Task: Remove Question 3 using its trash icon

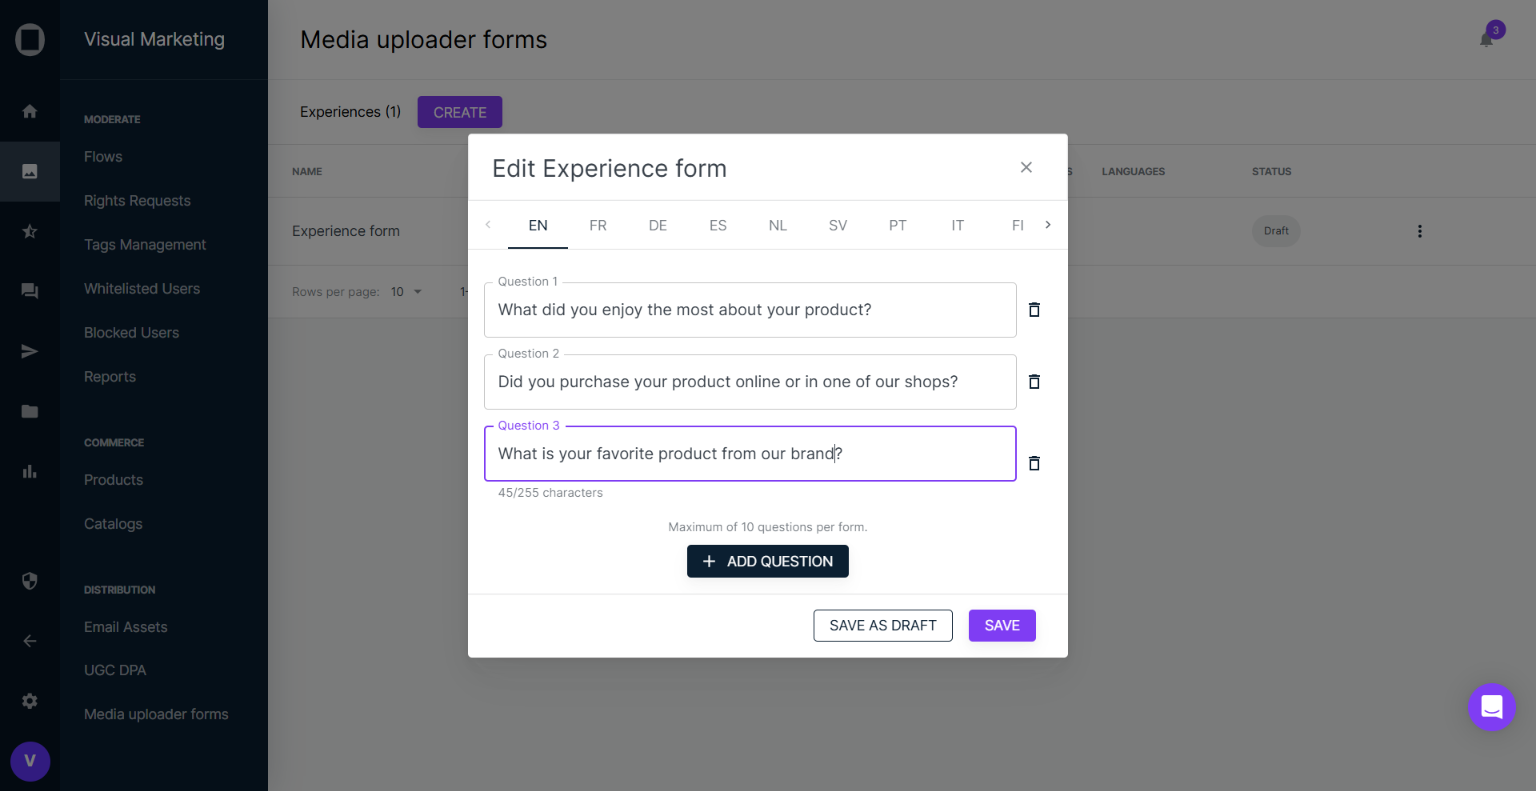Action: click(x=1034, y=463)
